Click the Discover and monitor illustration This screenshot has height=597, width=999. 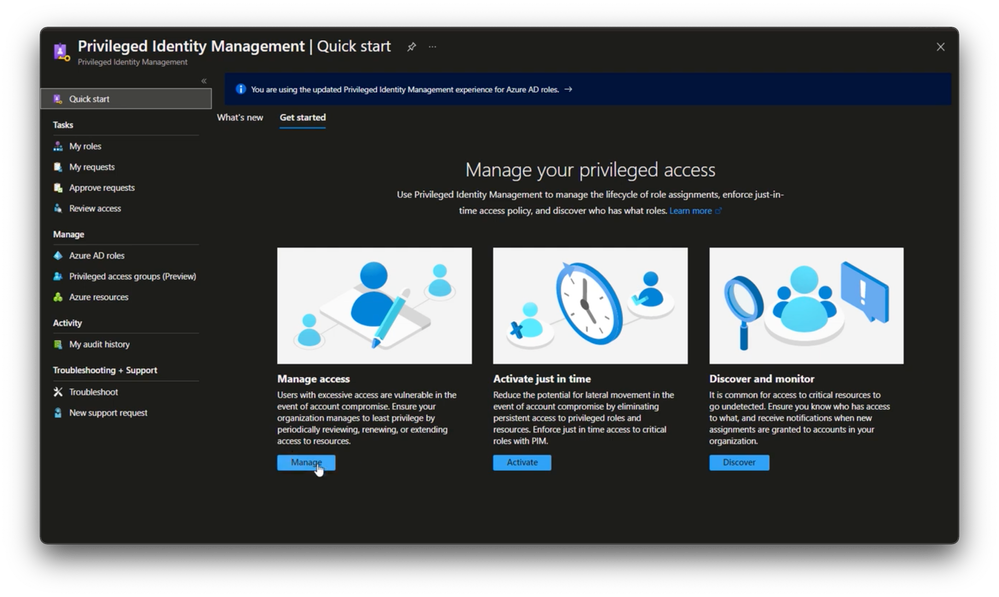(x=806, y=306)
